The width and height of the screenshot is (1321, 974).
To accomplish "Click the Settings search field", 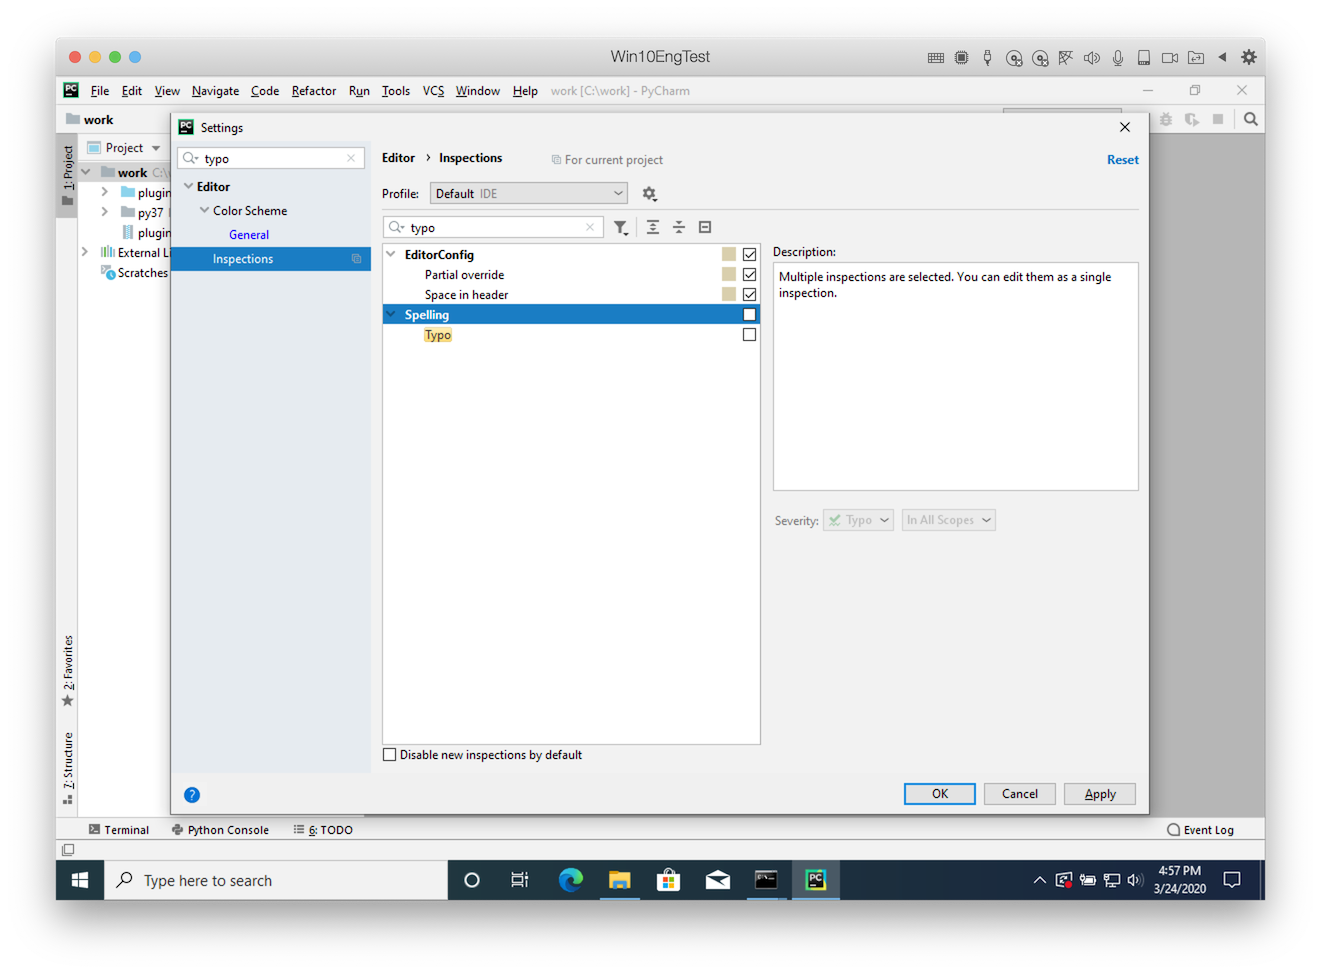I will point(271,158).
